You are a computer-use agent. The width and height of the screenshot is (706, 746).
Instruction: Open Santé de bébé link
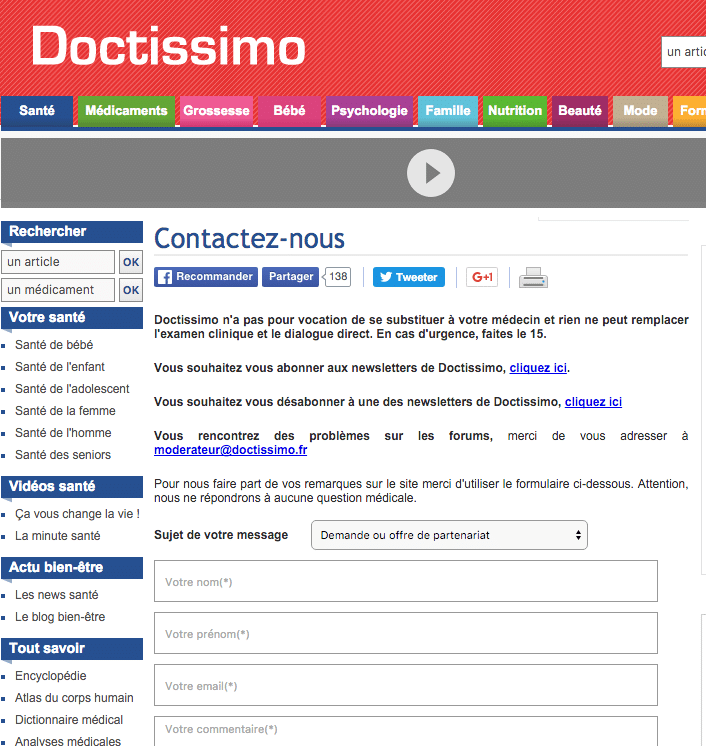54,345
